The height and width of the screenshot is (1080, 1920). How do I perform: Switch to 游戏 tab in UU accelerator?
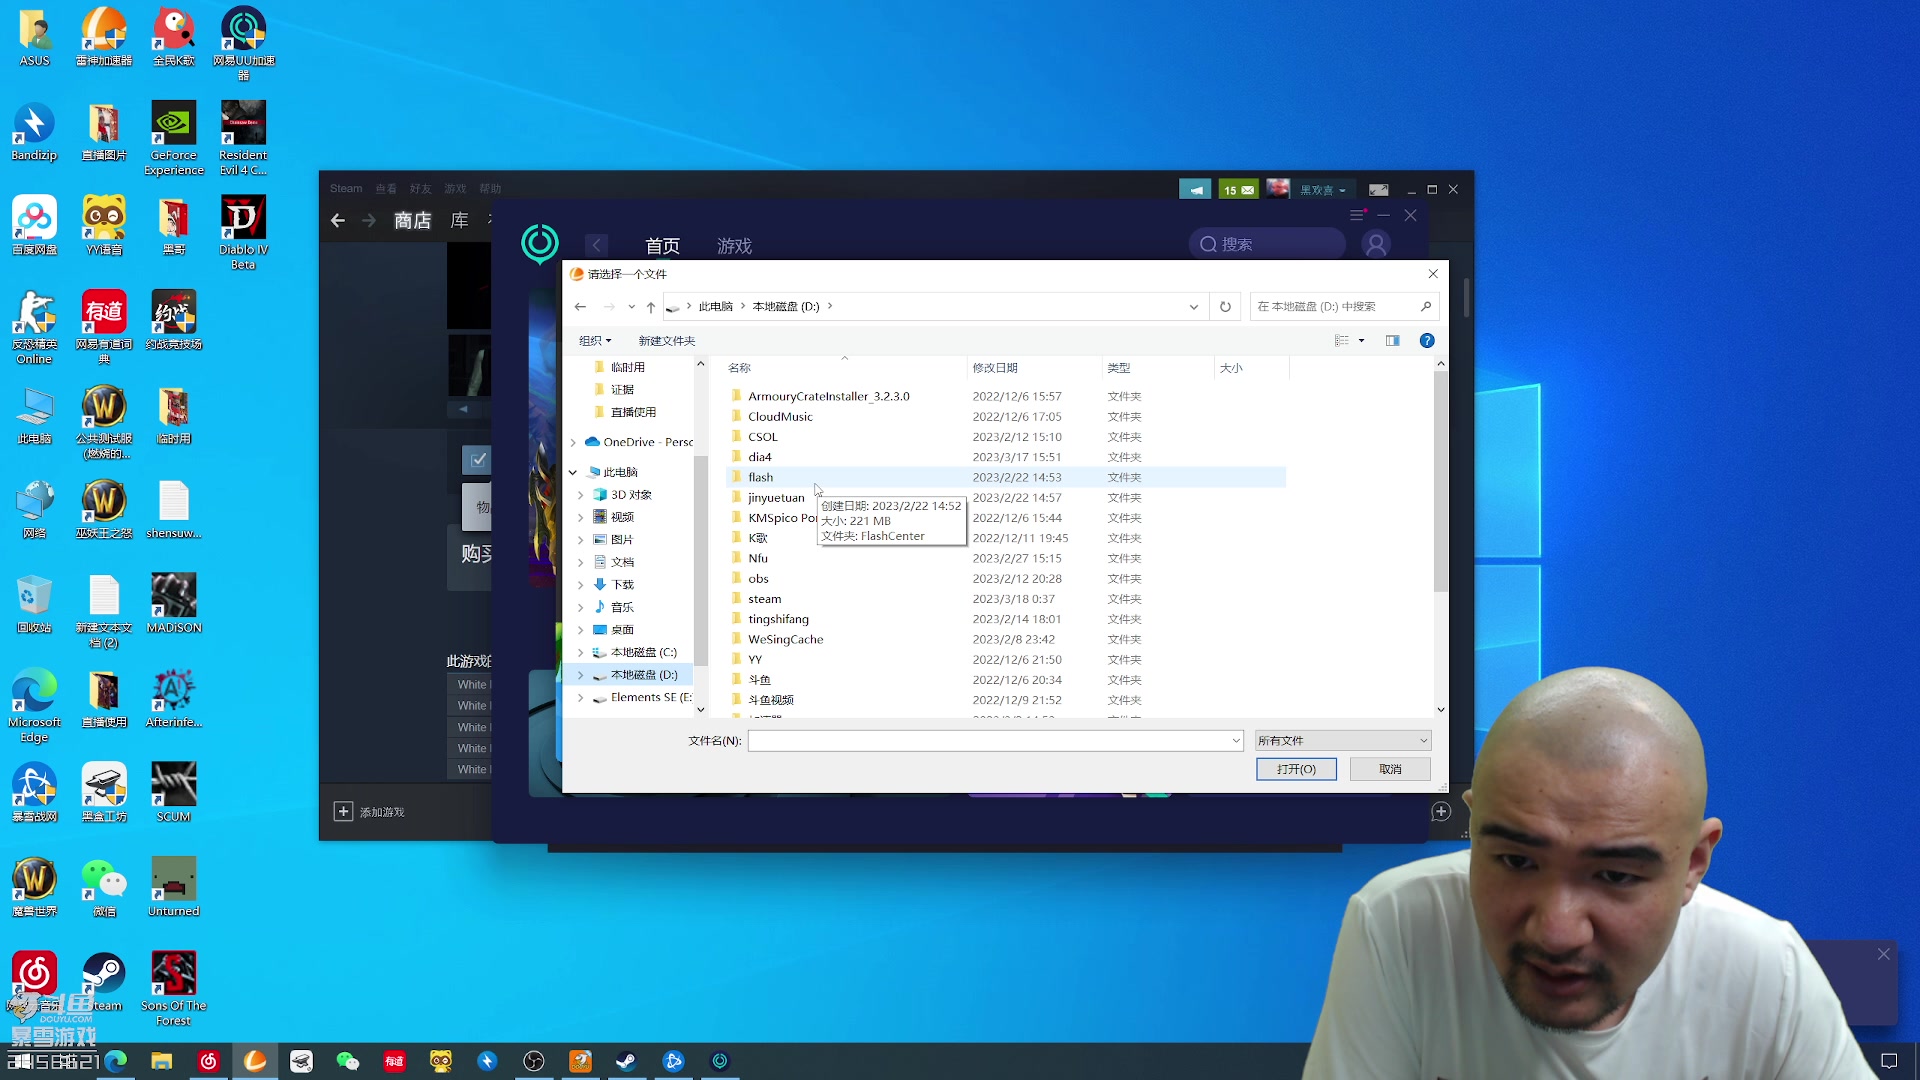click(734, 246)
